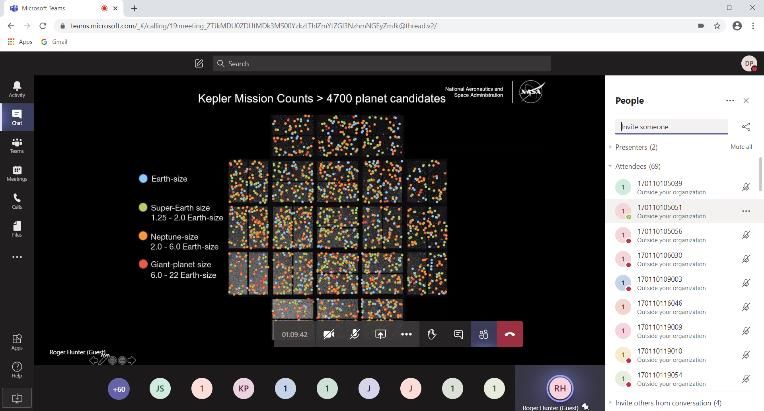This screenshot has height=411, width=764.
Task: Open People panel more options
Action: [730, 100]
